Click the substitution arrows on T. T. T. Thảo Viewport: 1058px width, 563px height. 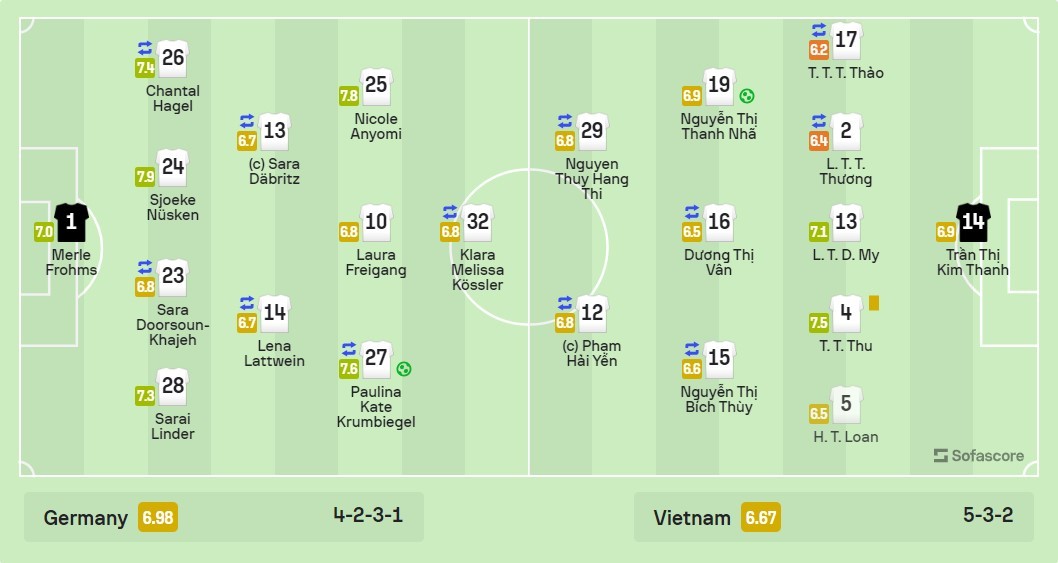tap(818, 30)
